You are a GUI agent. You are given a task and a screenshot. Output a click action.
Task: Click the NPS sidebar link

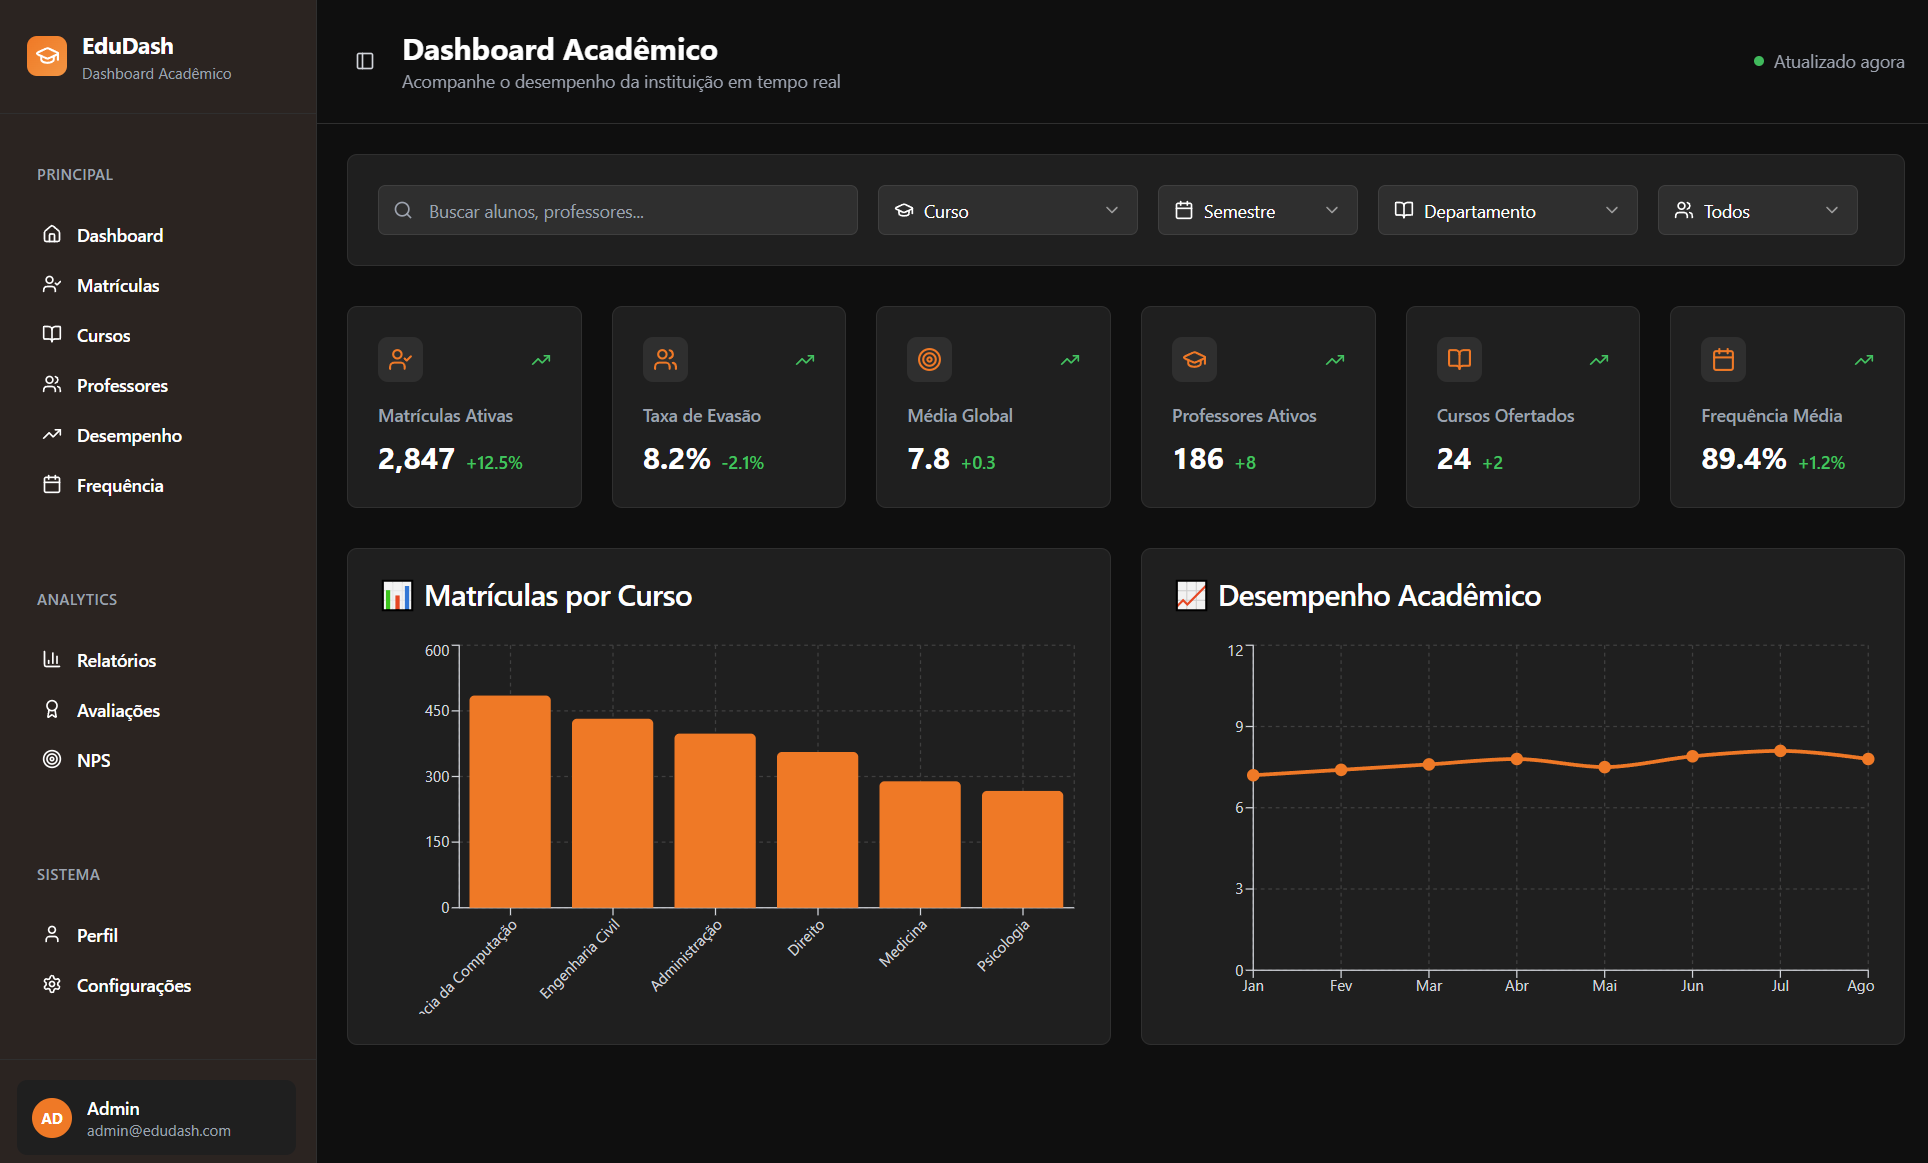pos(93,761)
